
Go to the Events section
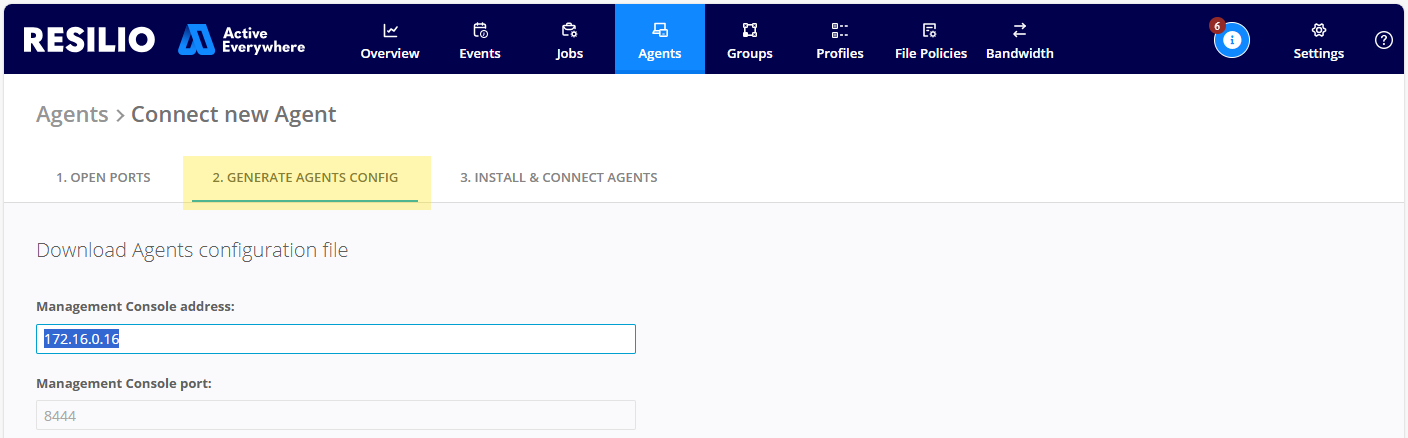pos(480,40)
